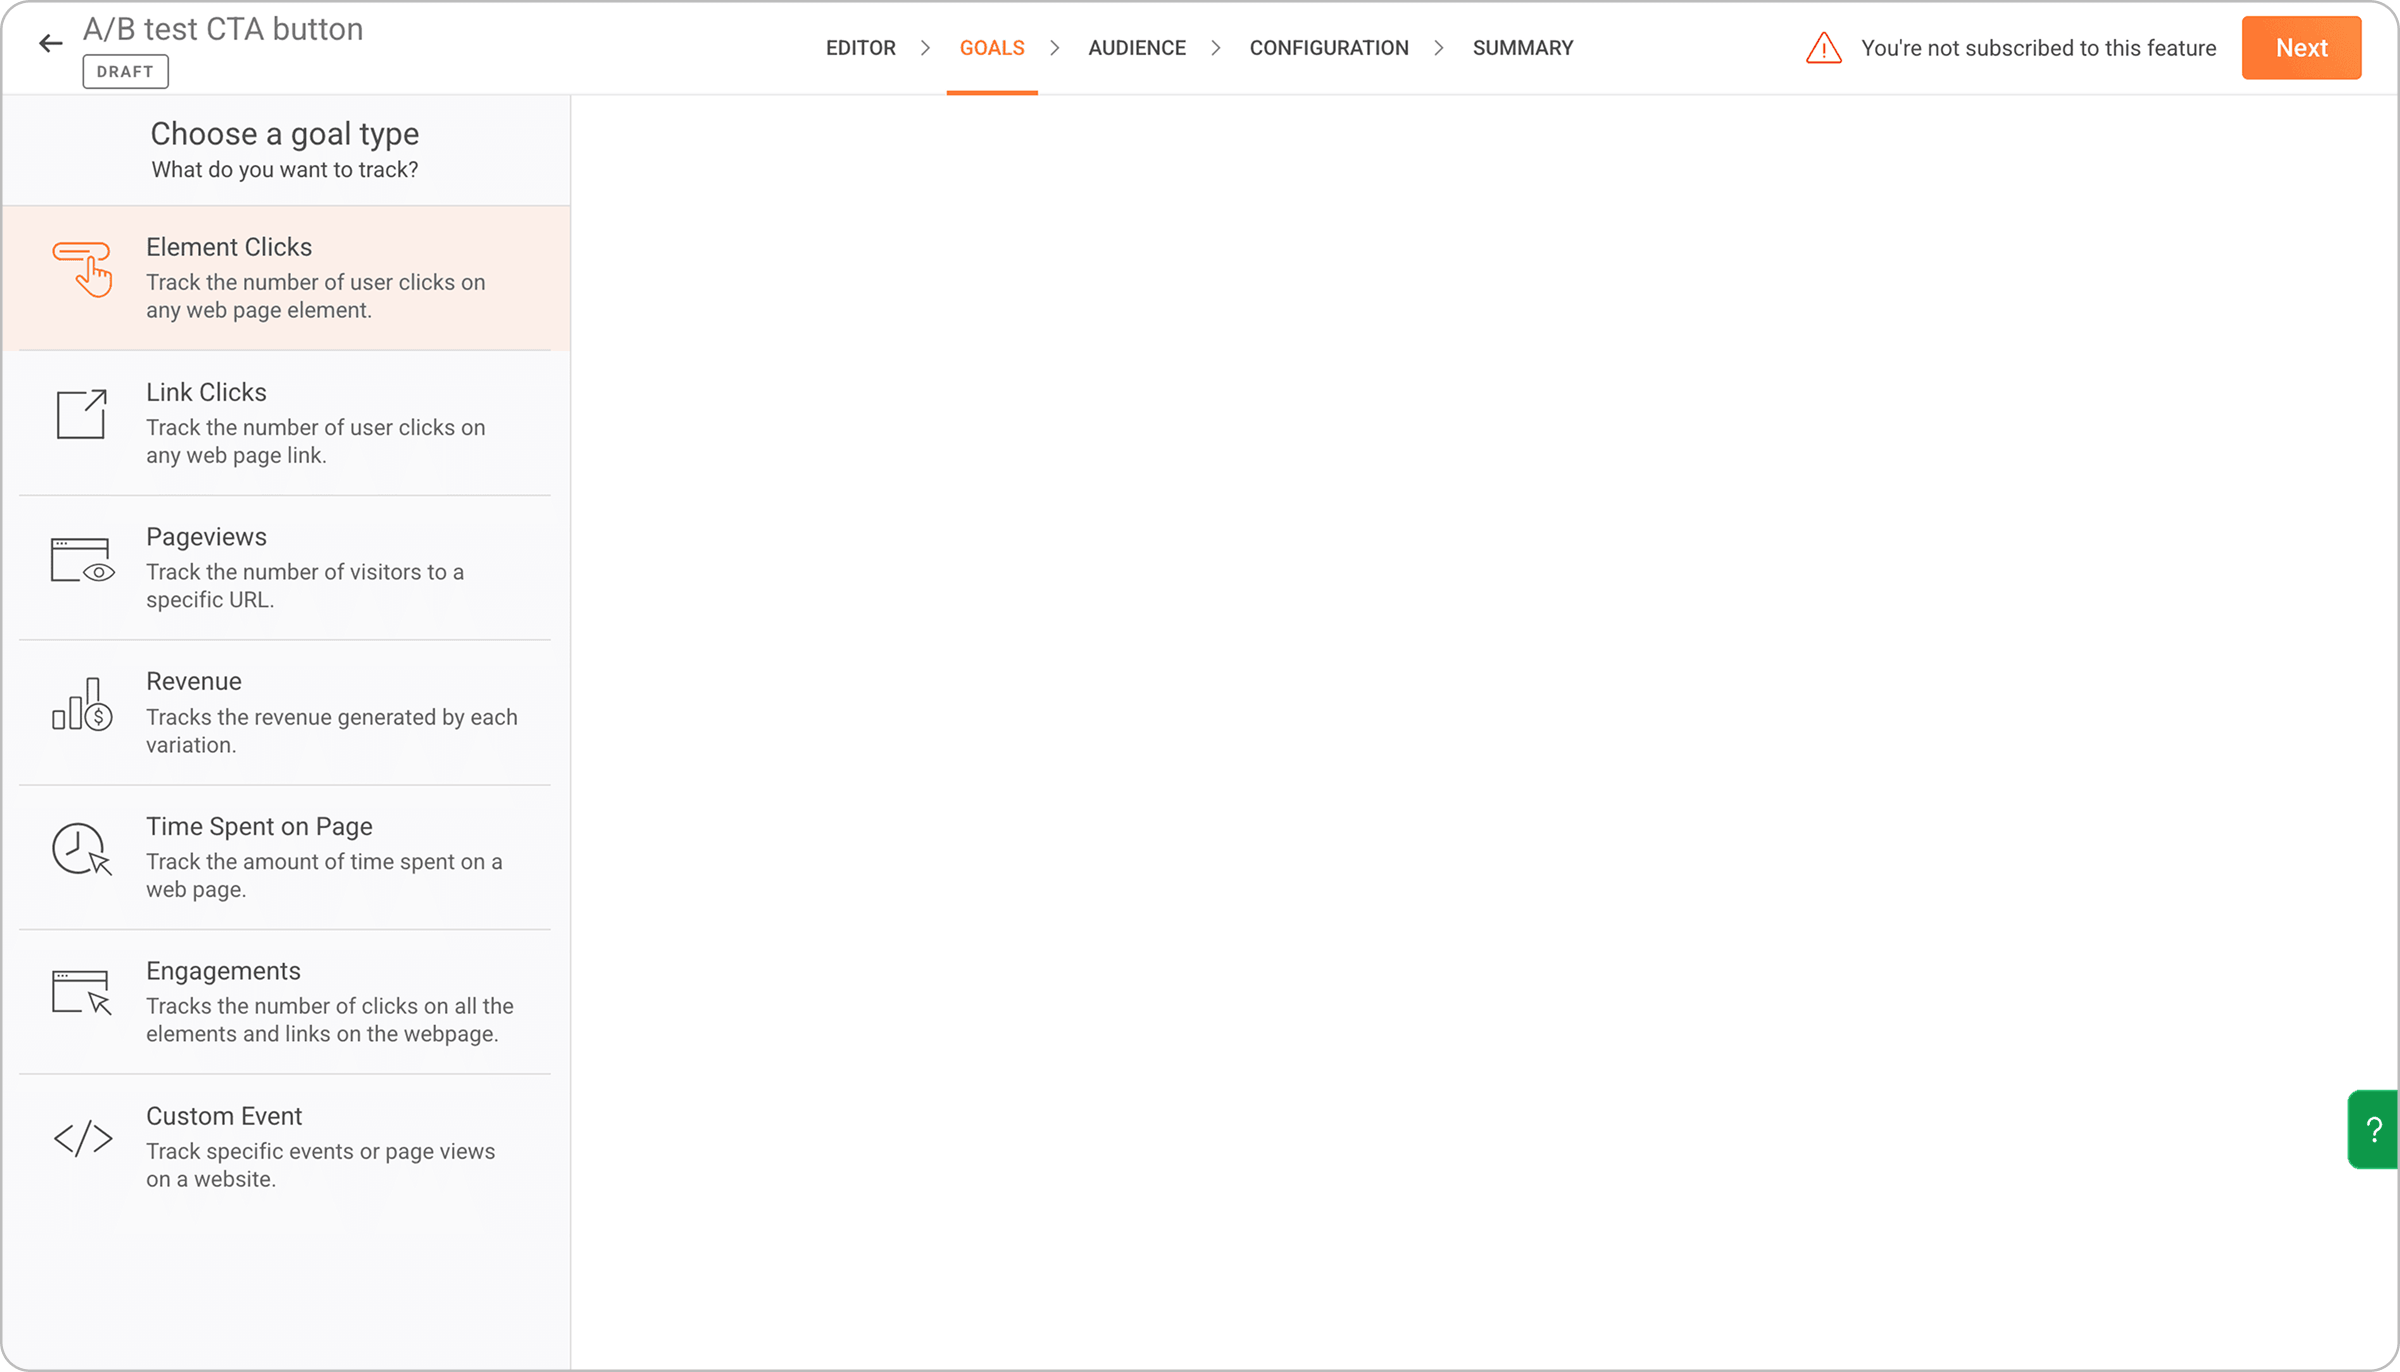2400x1372 pixels.
Task: Click the 'Choose a goal type' heading
Action: click(x=285, y=134)
